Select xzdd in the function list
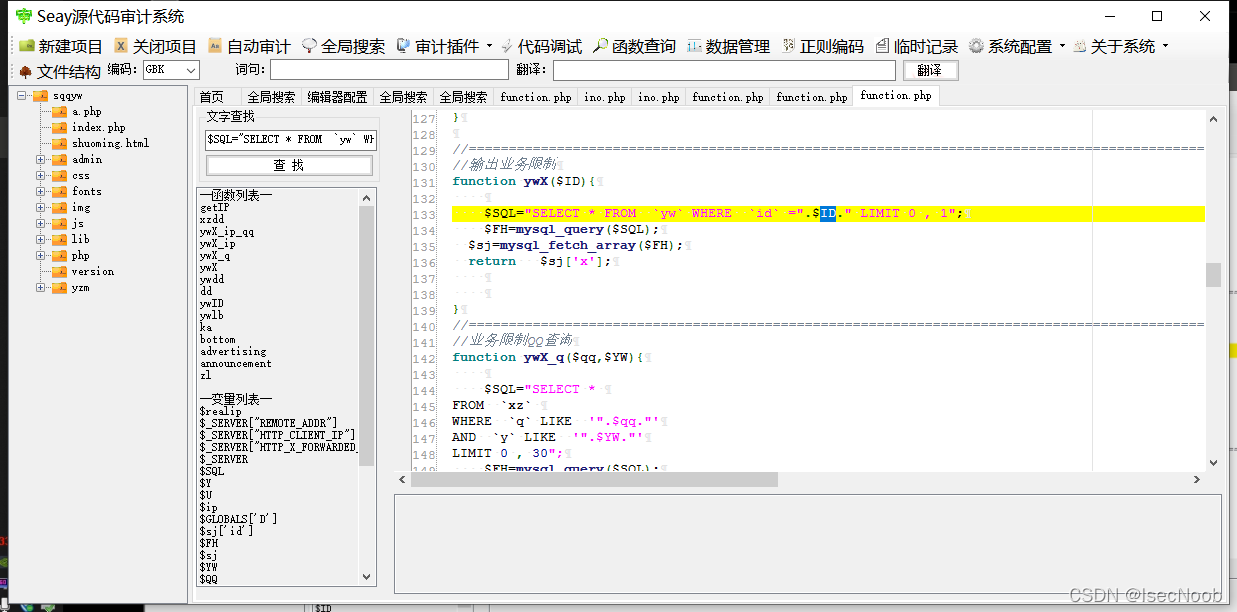Image resolution: width=1237 pixels, height=612 pixels. pos(211,220)
